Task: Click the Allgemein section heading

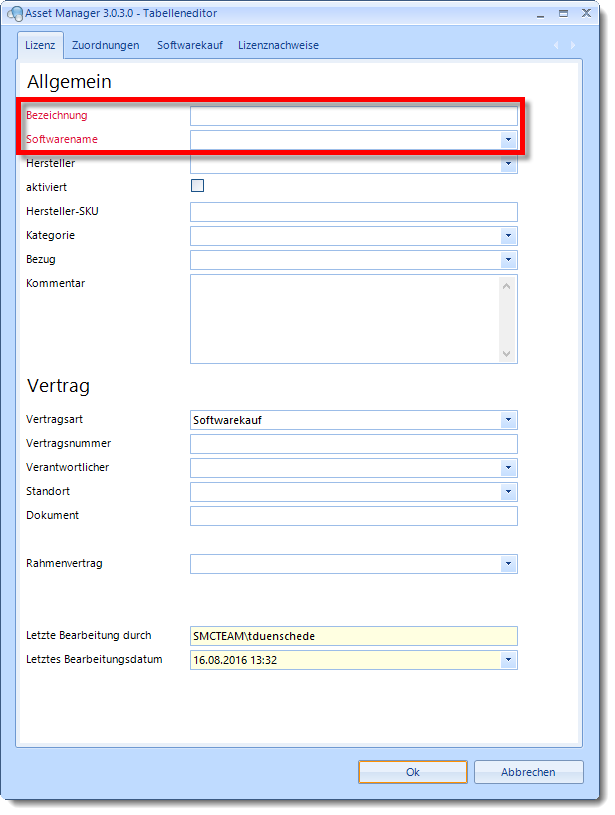Action: 69,82
